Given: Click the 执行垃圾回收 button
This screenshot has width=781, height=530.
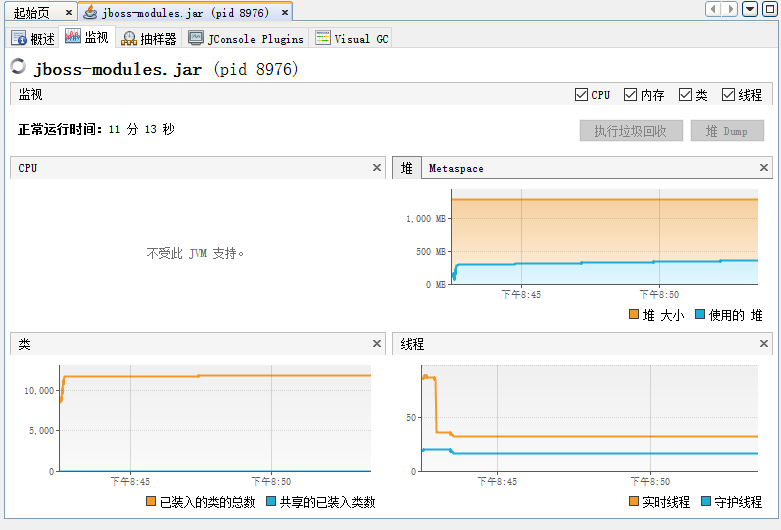Looking at the screenshot, I should (631, 131).
